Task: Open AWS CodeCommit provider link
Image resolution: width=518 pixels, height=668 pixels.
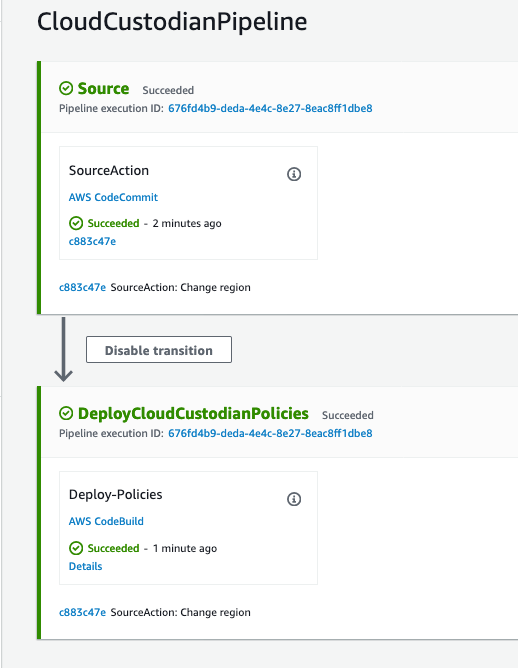Action: pyautogui.click(x=113, y=197)
